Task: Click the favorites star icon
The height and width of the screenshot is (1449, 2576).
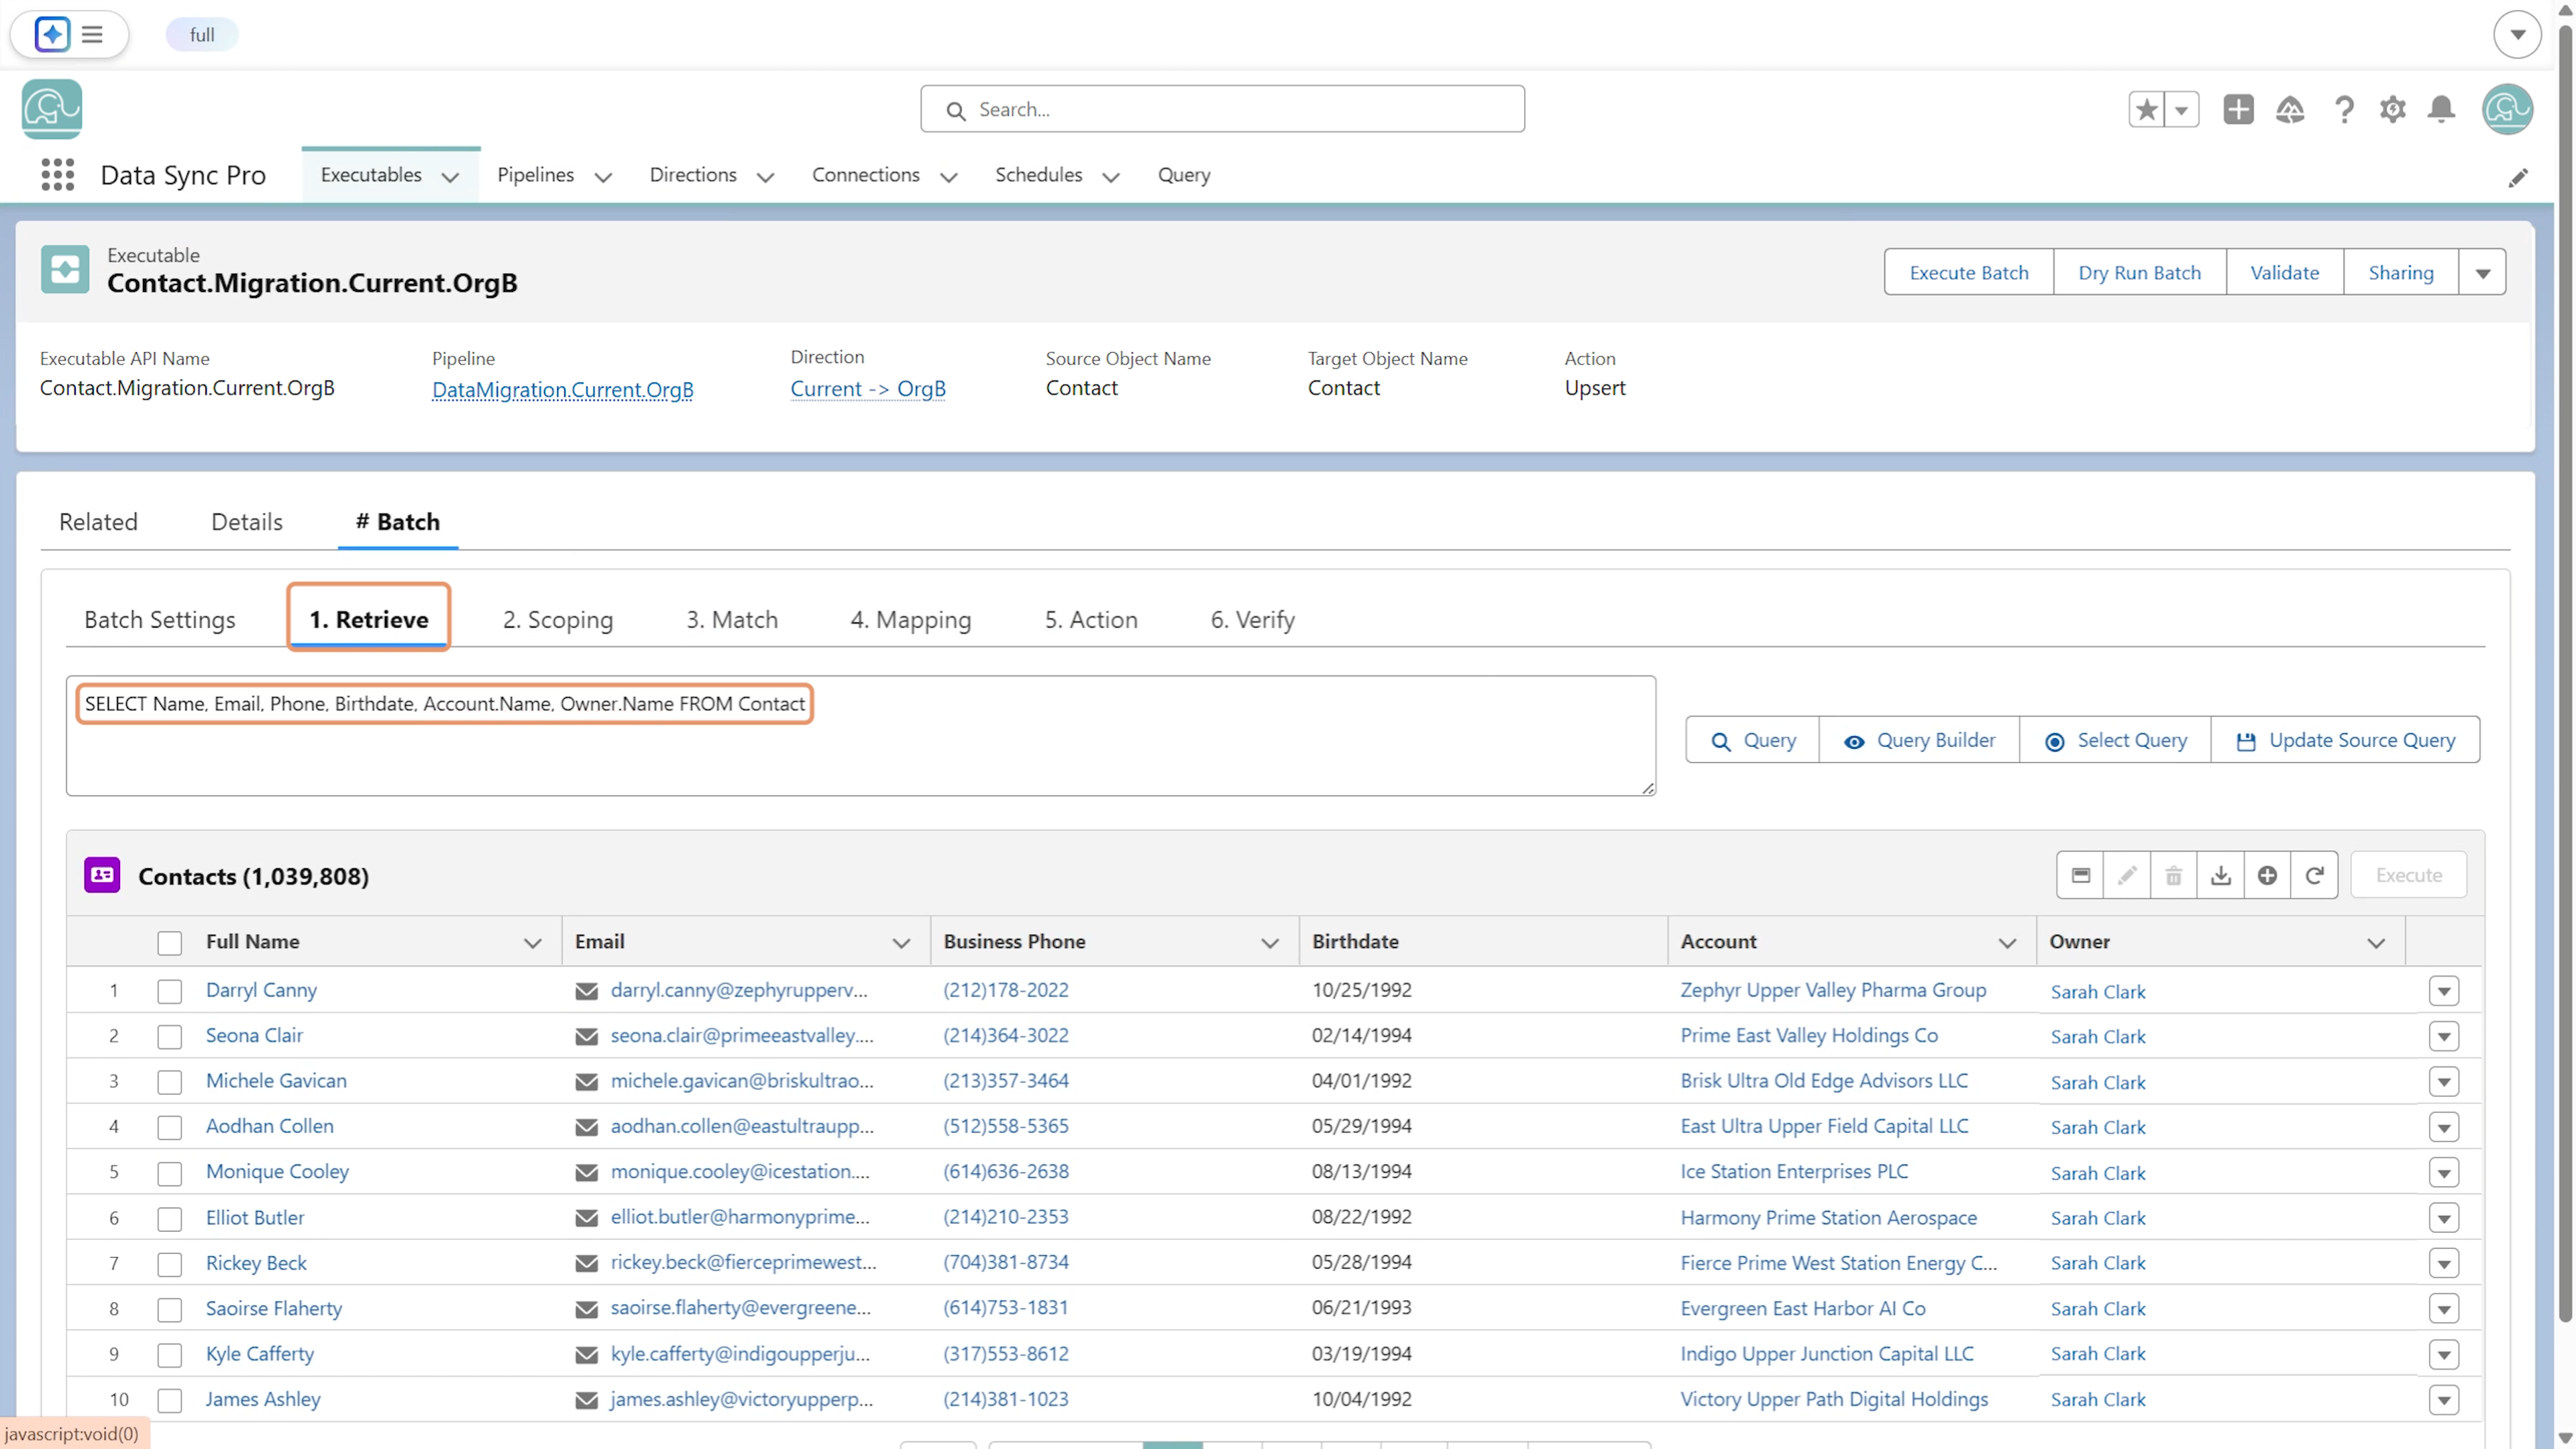Action: pos(2146,109)
